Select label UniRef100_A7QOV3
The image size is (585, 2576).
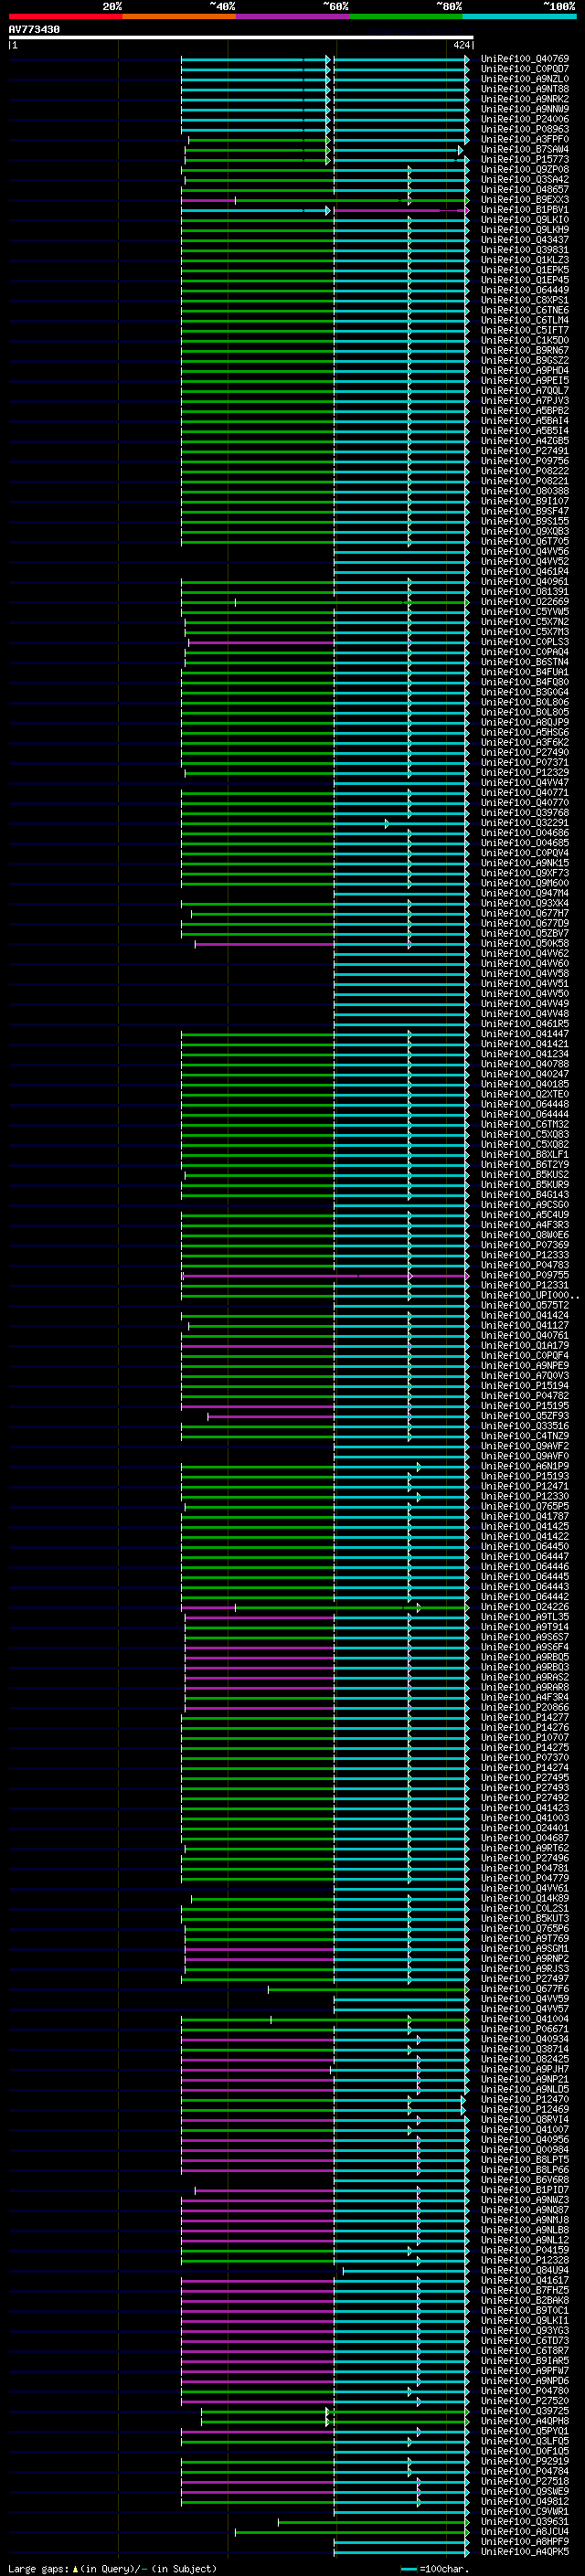[x=525, y=1375]
